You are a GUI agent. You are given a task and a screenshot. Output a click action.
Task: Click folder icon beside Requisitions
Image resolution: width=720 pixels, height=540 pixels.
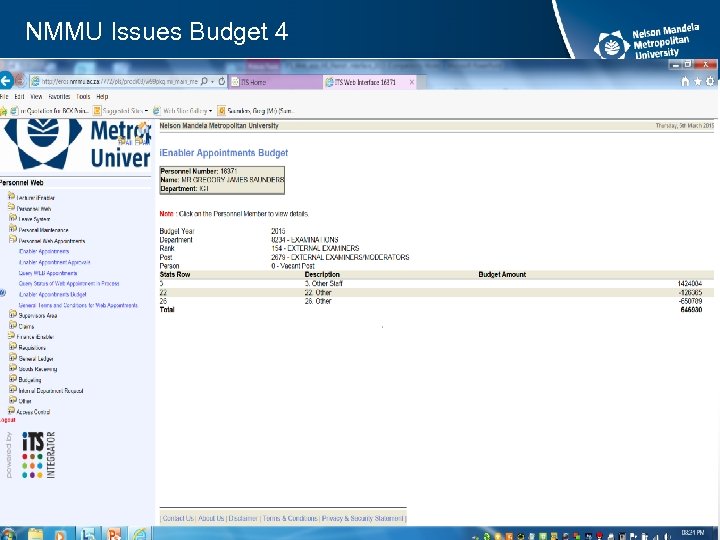pyautogui.click(x=13, y=347)
